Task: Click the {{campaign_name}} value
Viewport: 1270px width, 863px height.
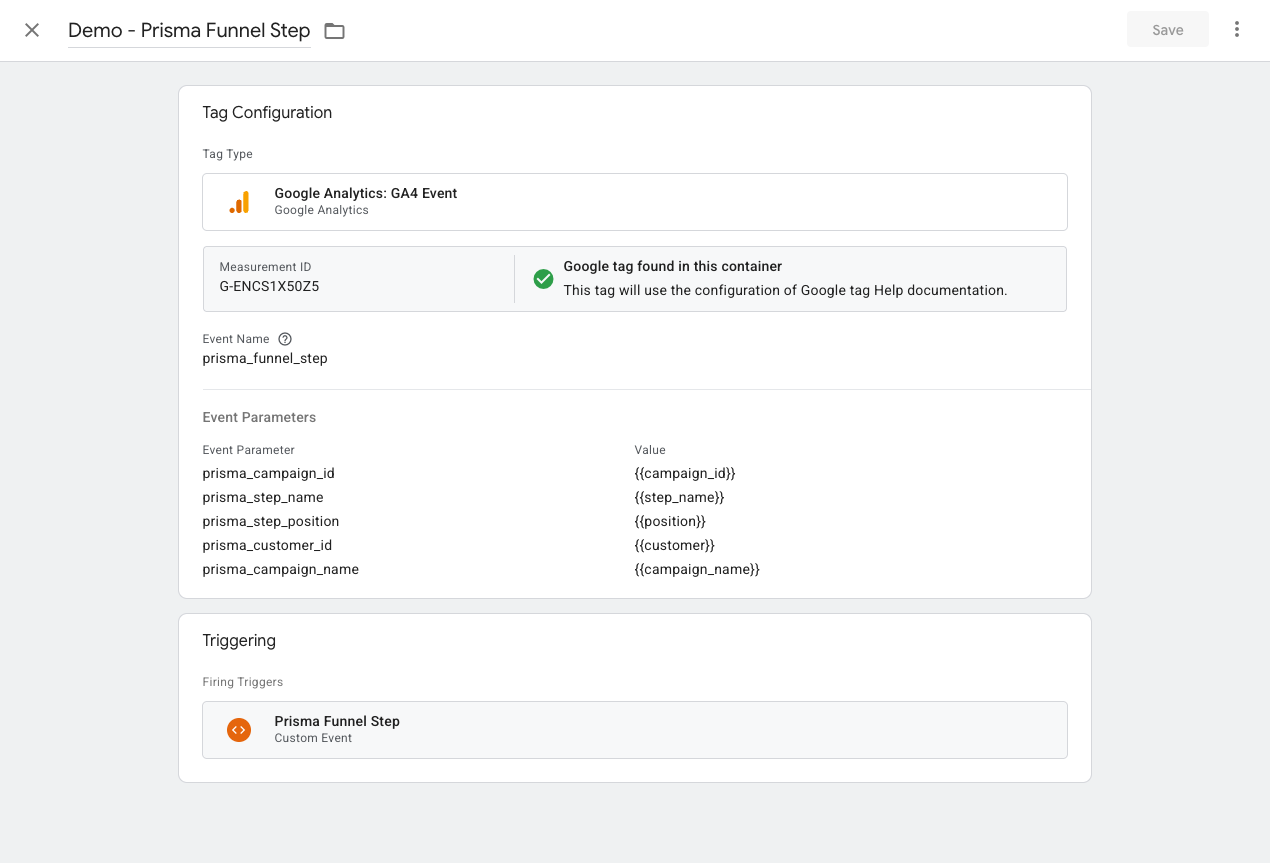Action: pos(697,569)
